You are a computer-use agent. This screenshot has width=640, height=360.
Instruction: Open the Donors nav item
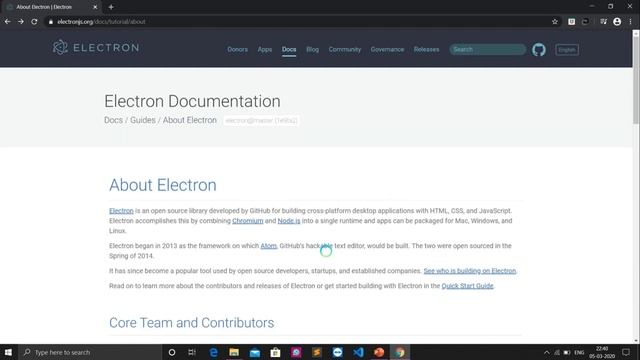pos(238,49)
